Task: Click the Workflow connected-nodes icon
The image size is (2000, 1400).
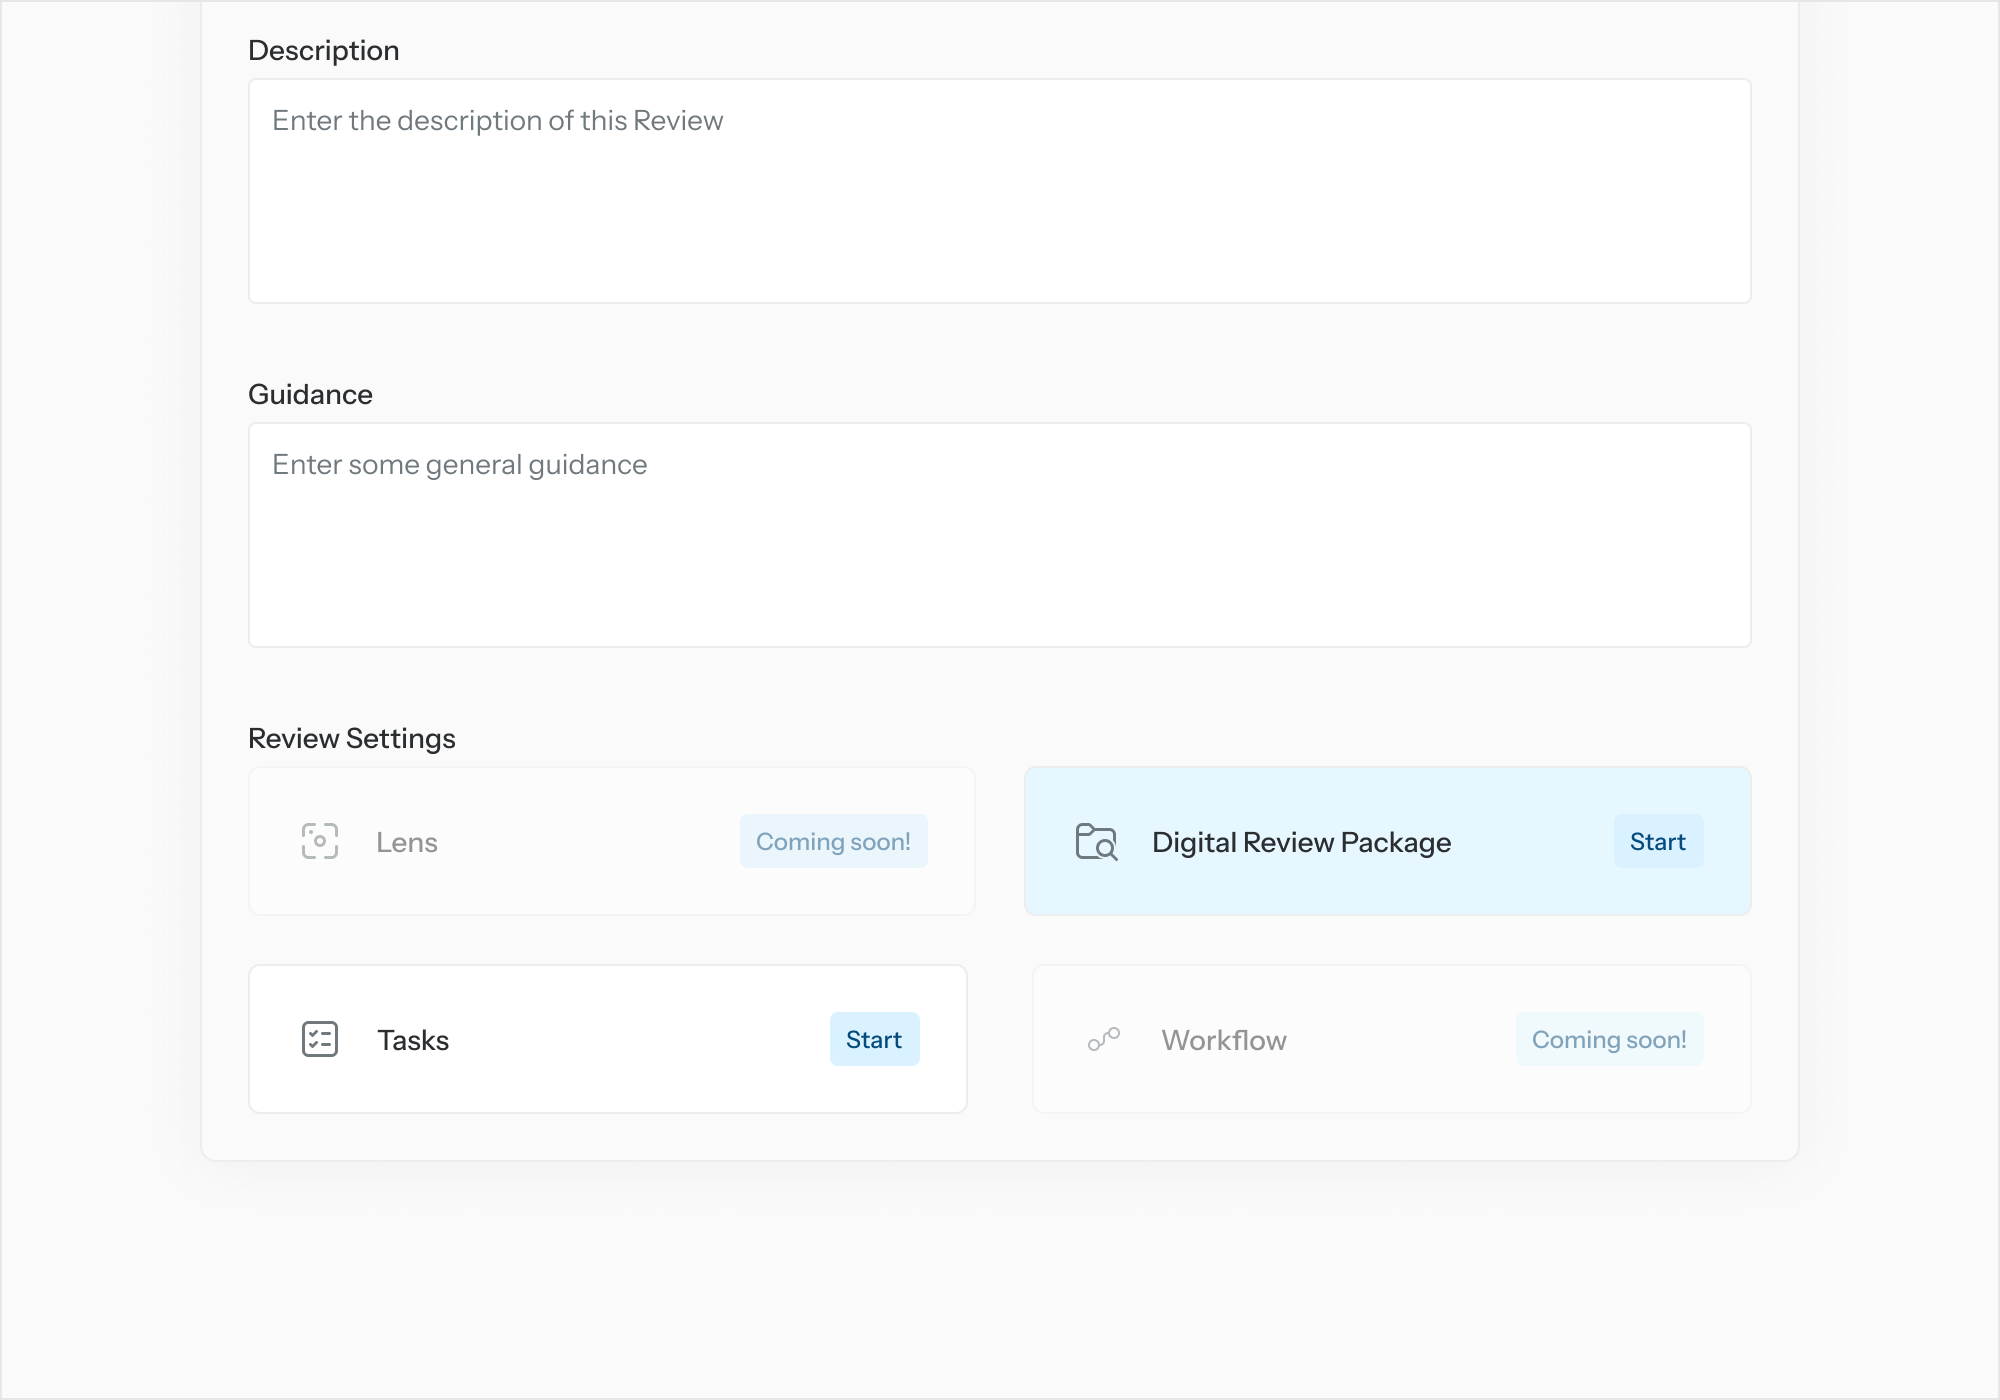Action: (x=1104, y=1039)
